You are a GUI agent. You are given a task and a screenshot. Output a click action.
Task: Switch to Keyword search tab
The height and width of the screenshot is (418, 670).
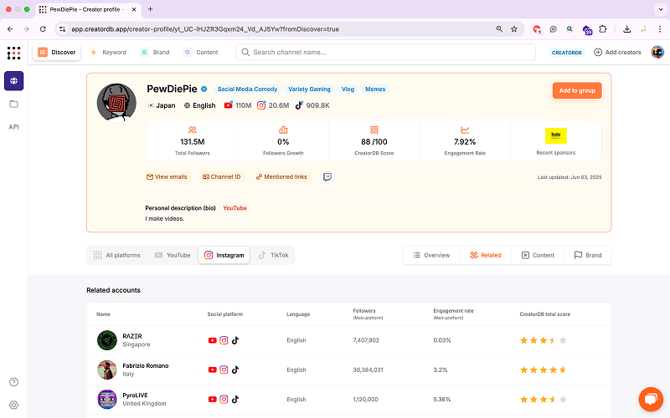point(108,52)
